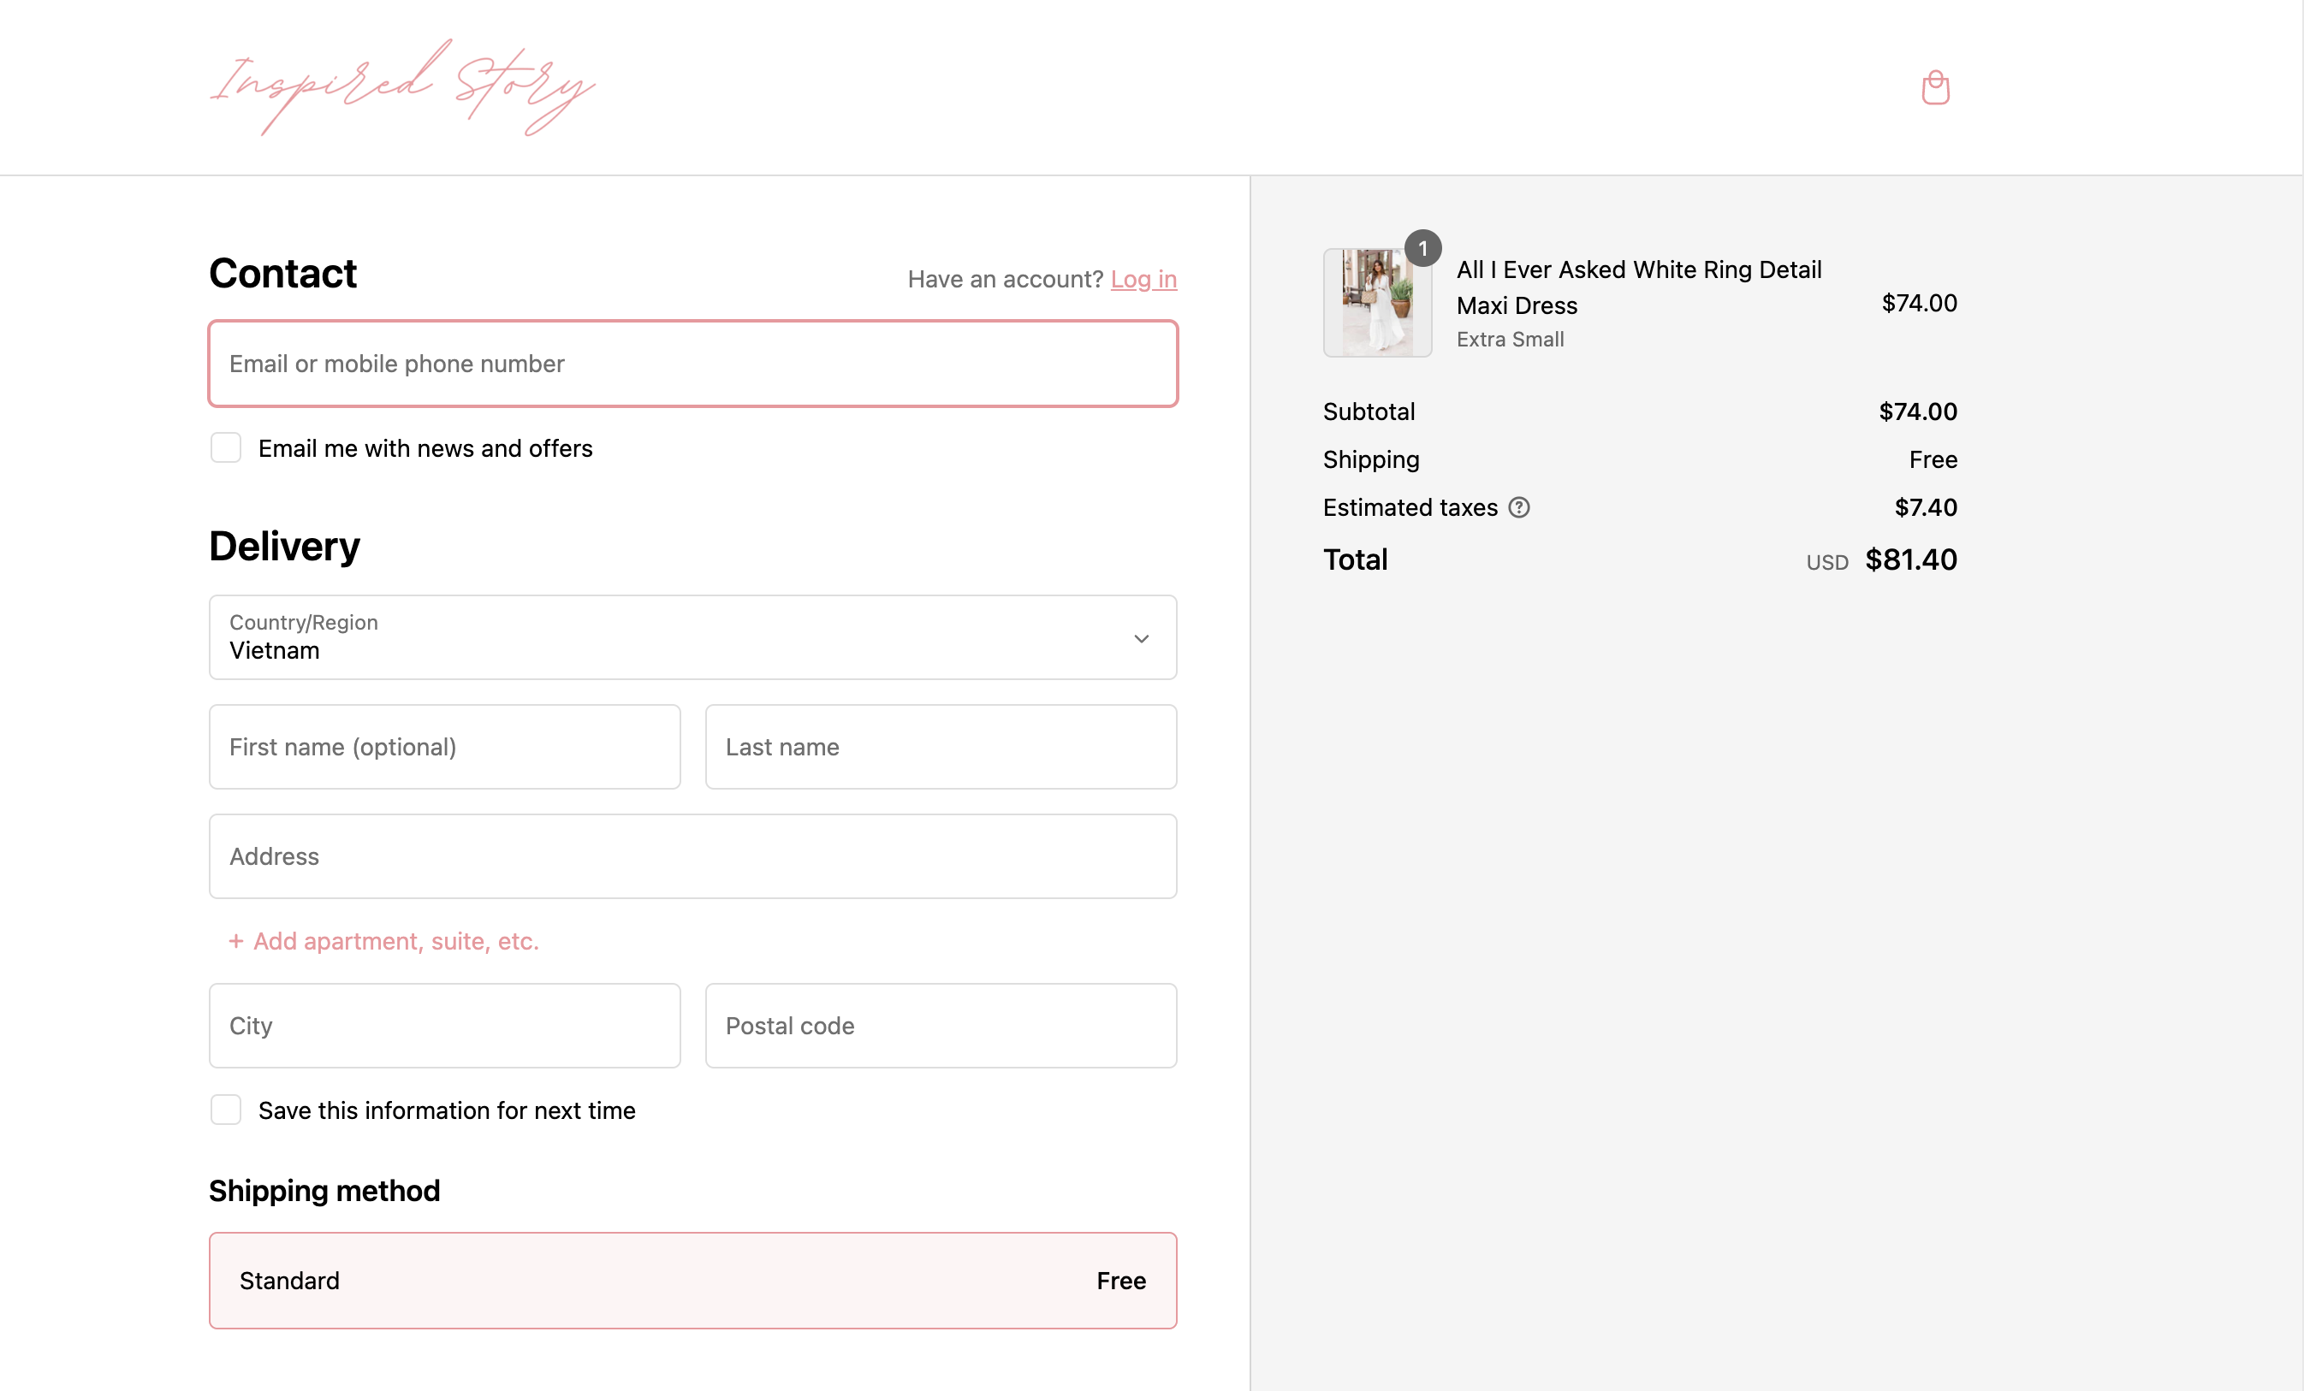
Task: Click the Country/Region chevron arrow
Action: [1141, 638]
